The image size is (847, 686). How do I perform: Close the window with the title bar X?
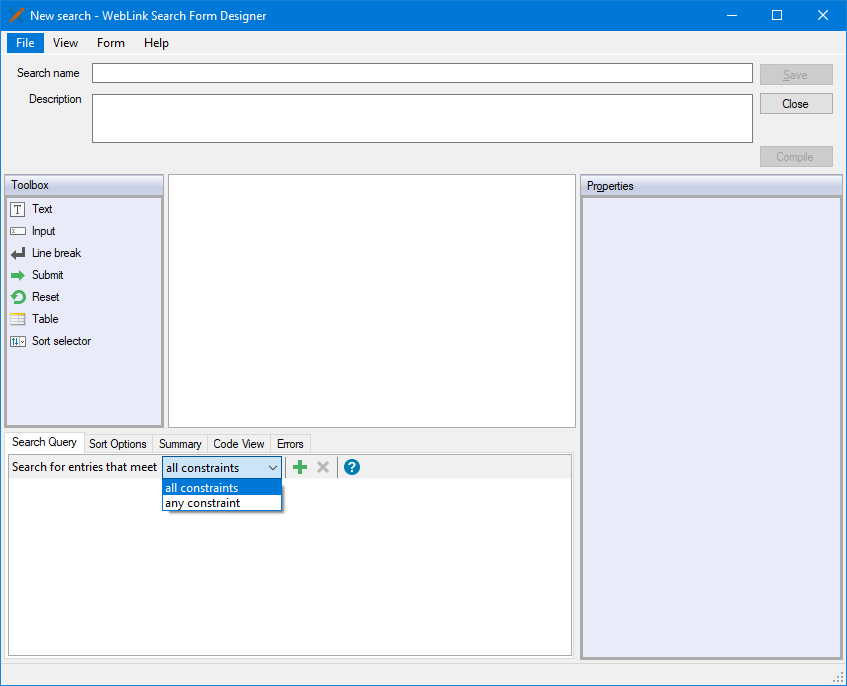[x=823, y=15]
